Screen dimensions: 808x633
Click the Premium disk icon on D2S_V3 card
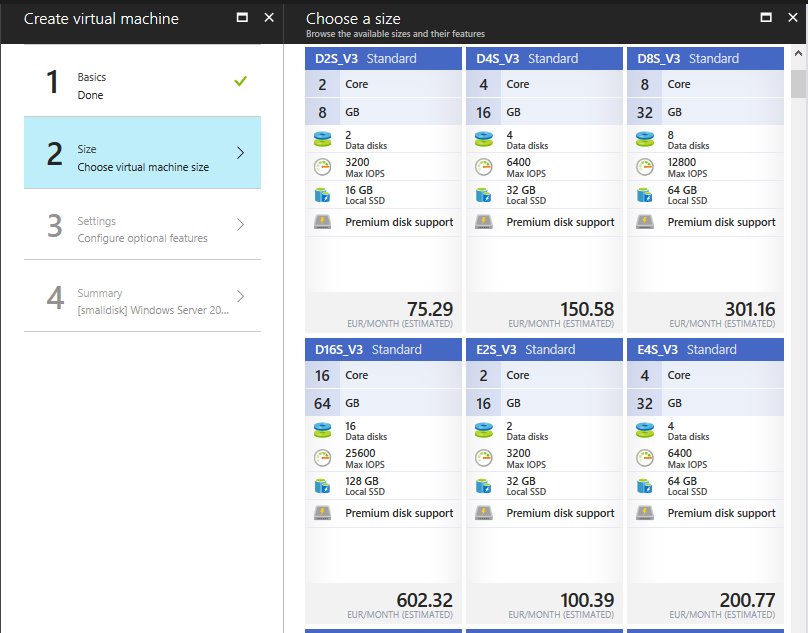(323, 222)
